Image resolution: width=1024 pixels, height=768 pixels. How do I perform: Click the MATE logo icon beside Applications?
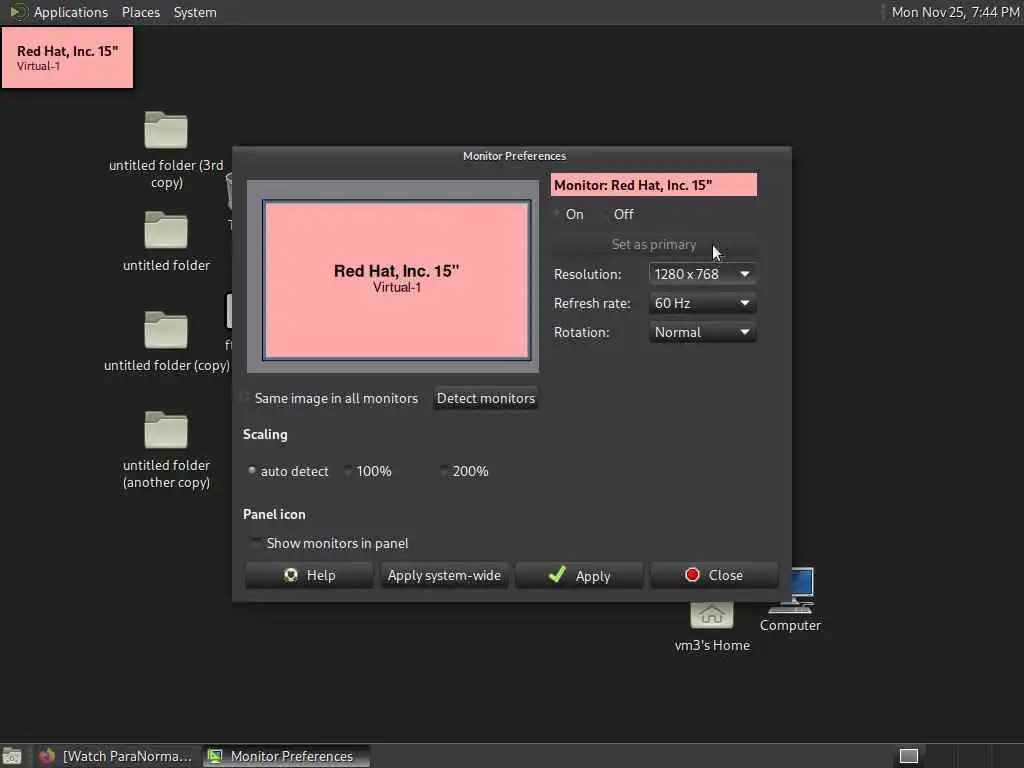coord(18,12)
